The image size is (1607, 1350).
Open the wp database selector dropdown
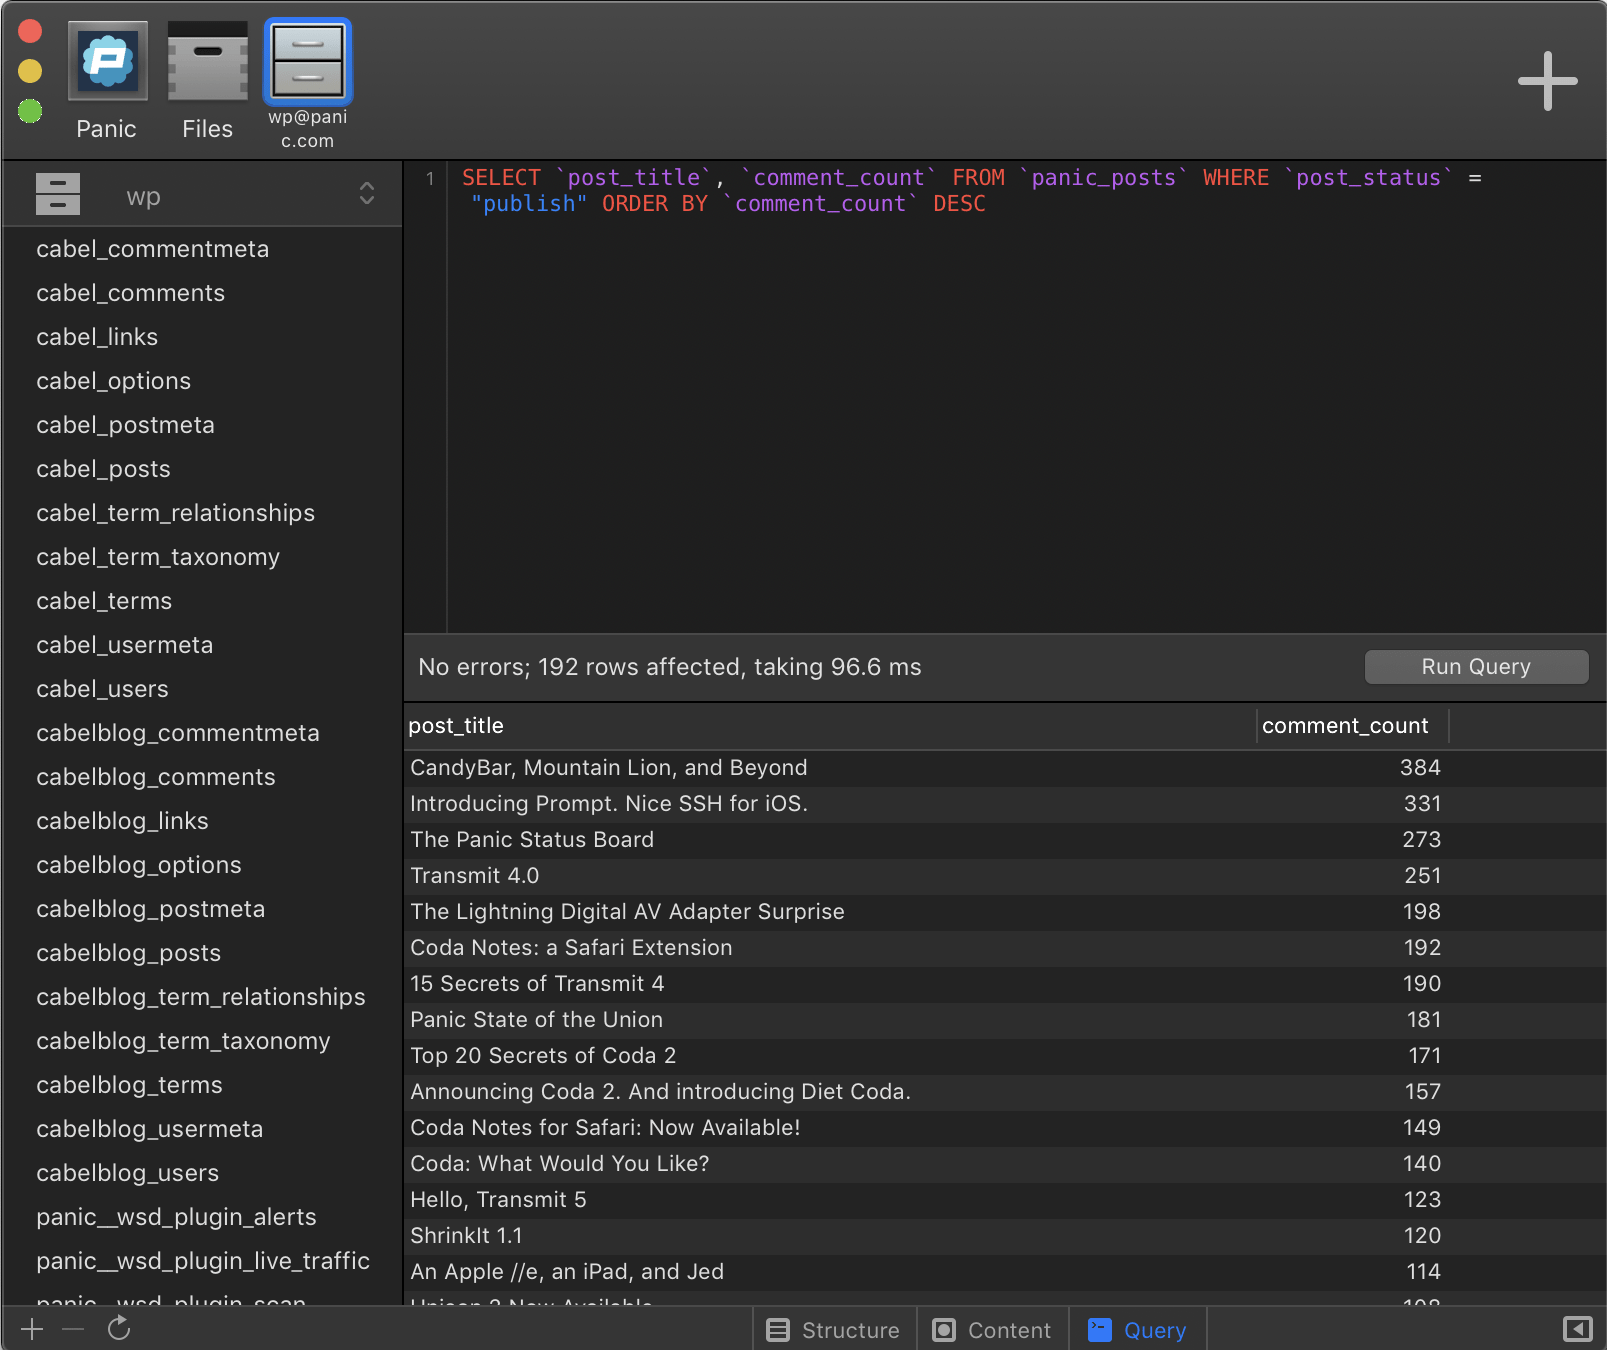point(203,195)
